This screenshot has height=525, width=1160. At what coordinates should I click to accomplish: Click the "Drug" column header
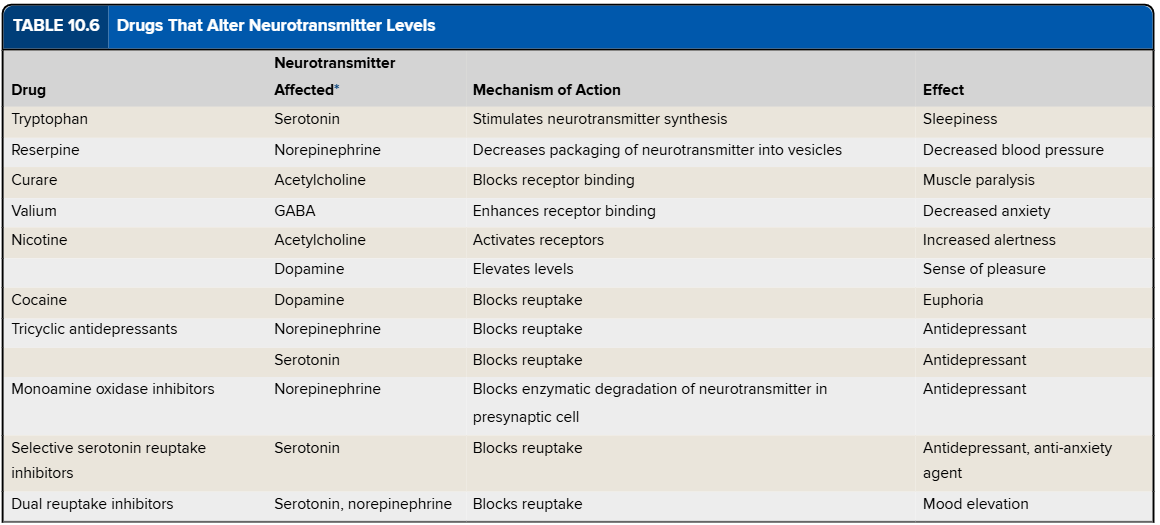28,90
